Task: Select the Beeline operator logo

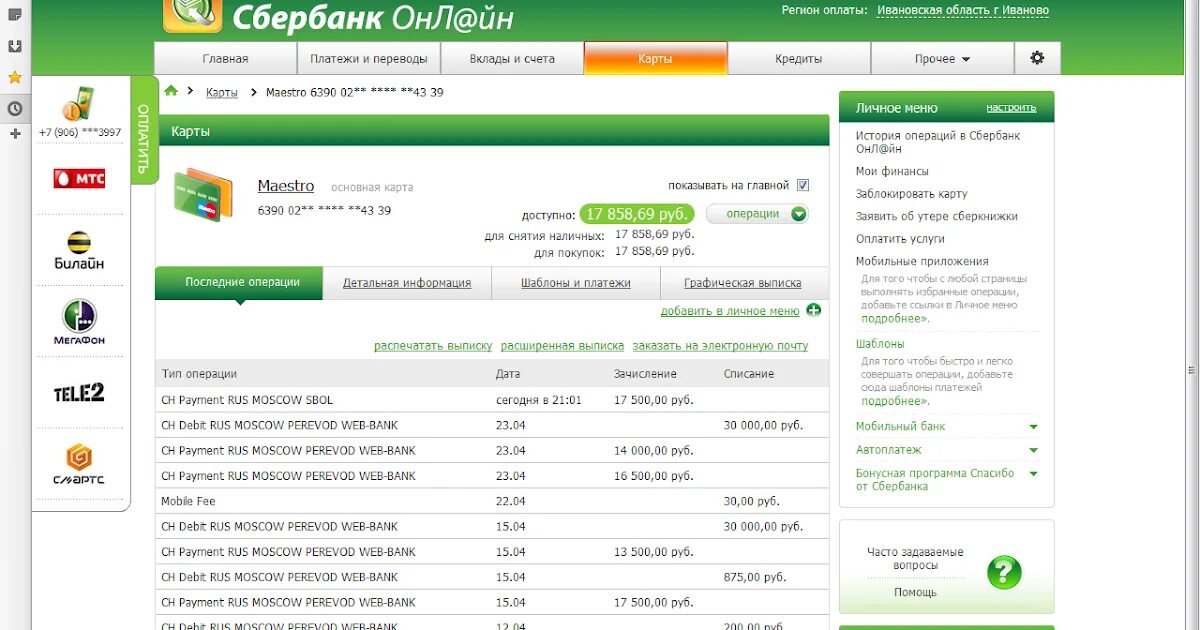Action: coord(79,250)
